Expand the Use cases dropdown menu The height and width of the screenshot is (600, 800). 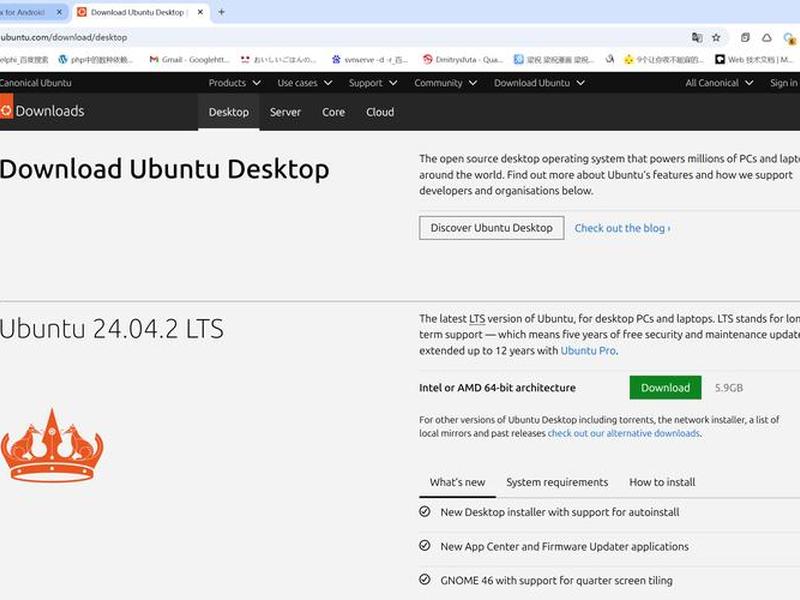(305, 83)
